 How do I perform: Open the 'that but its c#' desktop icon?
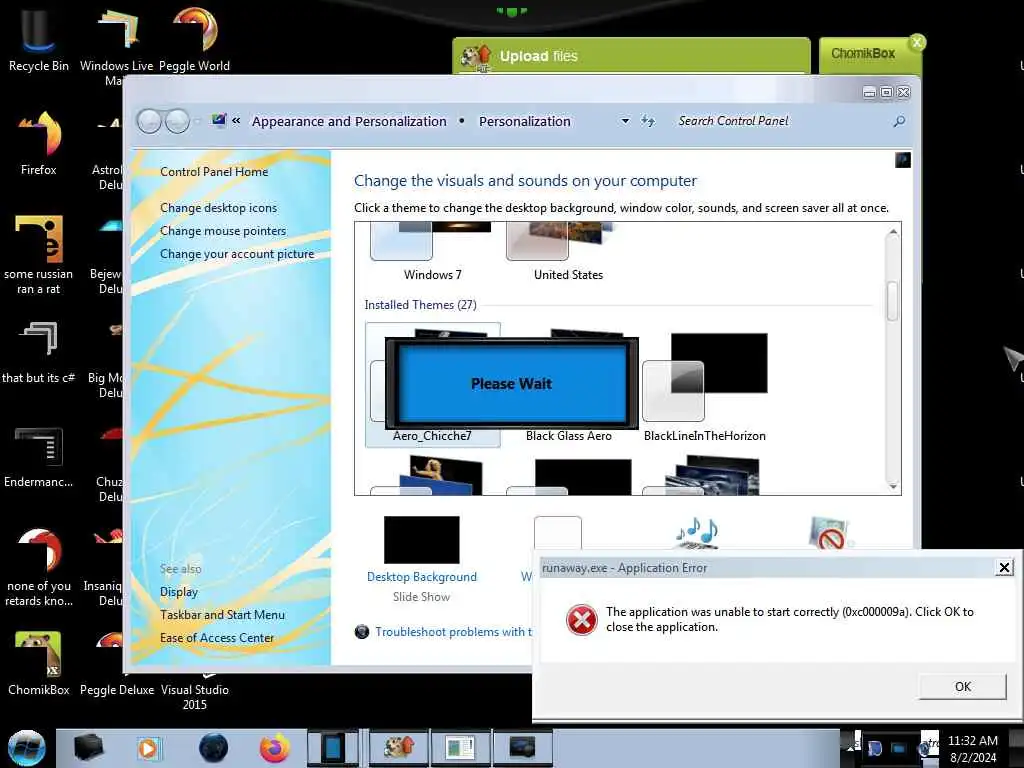pyautogui.click(x=38, y=351)
